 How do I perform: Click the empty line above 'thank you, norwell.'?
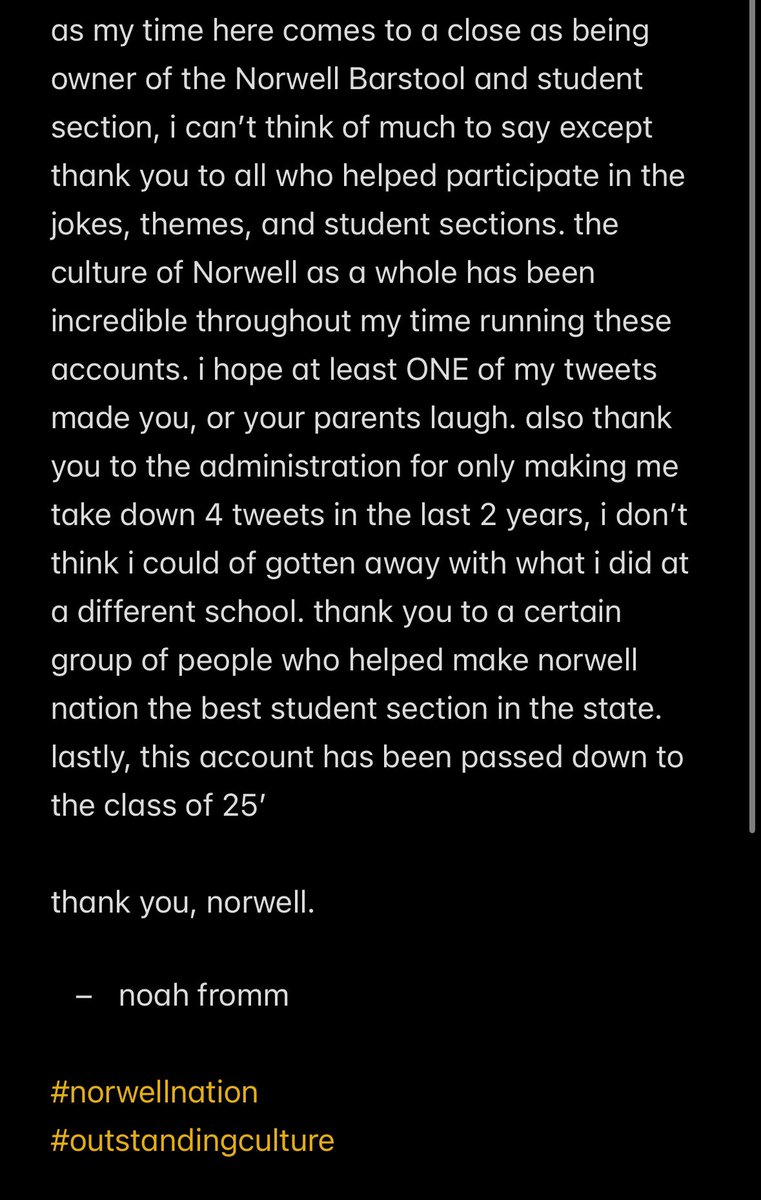pos(380,852)
